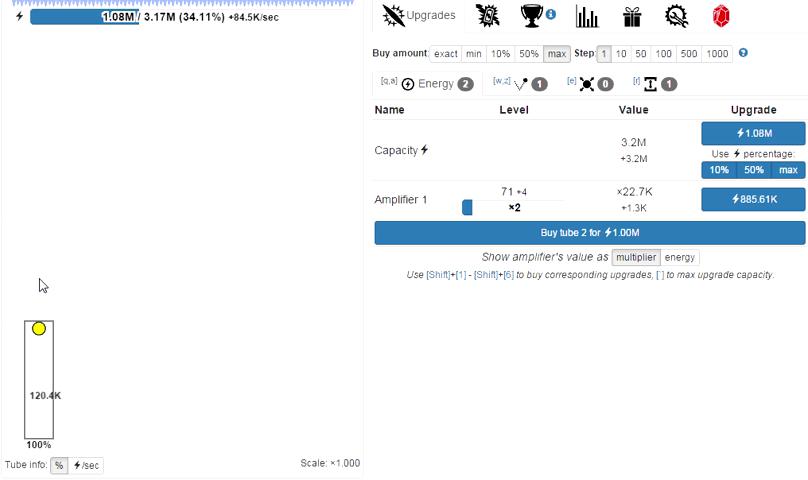808x480 pixels.
Task: Click the blue help icon after Step options
Action: (x=743, y=53)
